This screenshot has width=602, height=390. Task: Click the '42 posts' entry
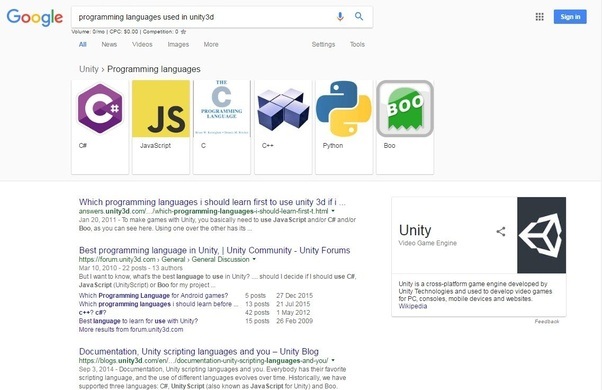pos(257,312)
